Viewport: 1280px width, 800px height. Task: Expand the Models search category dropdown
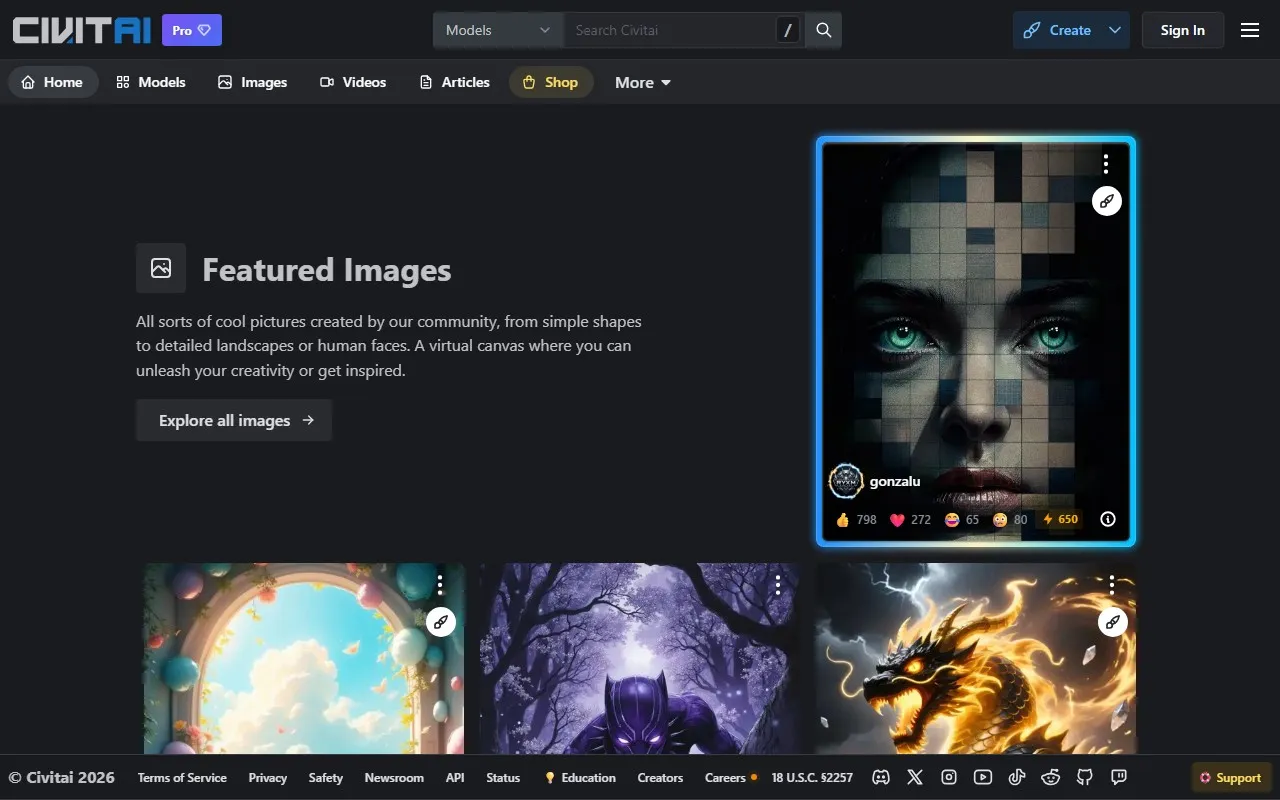(x=498, y=30)
